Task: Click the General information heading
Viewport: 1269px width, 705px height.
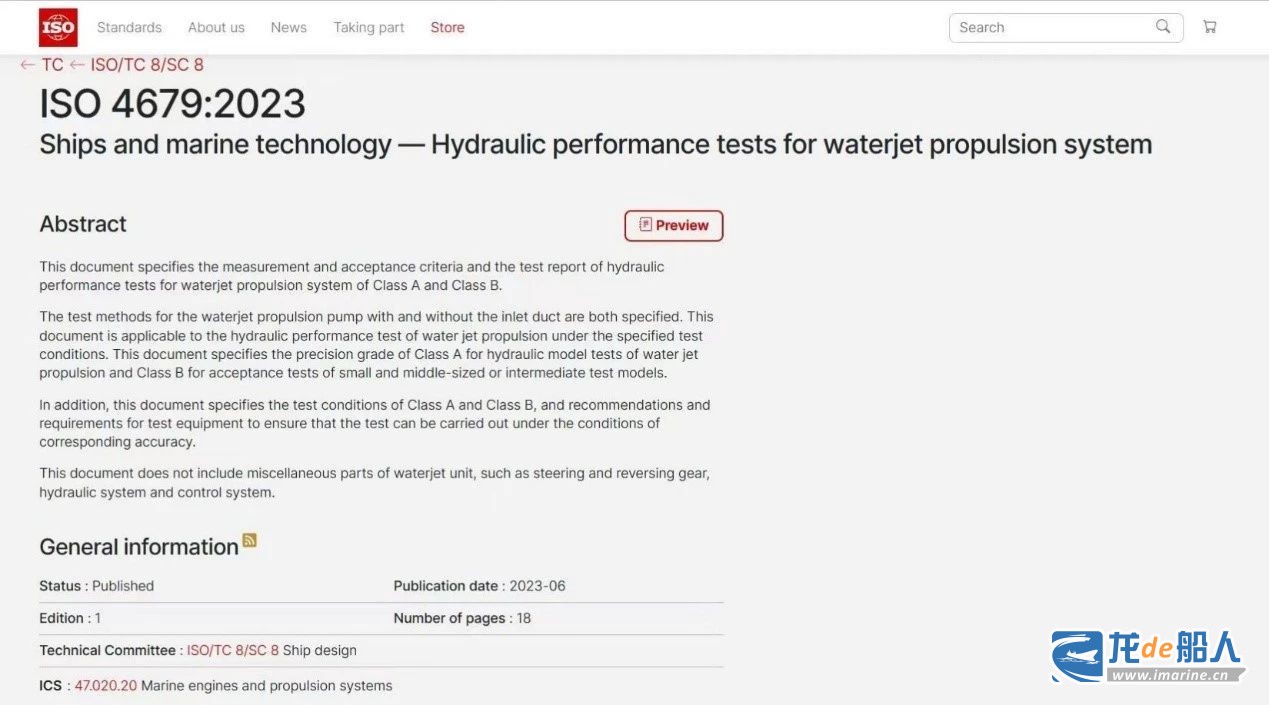Action: 139,547
